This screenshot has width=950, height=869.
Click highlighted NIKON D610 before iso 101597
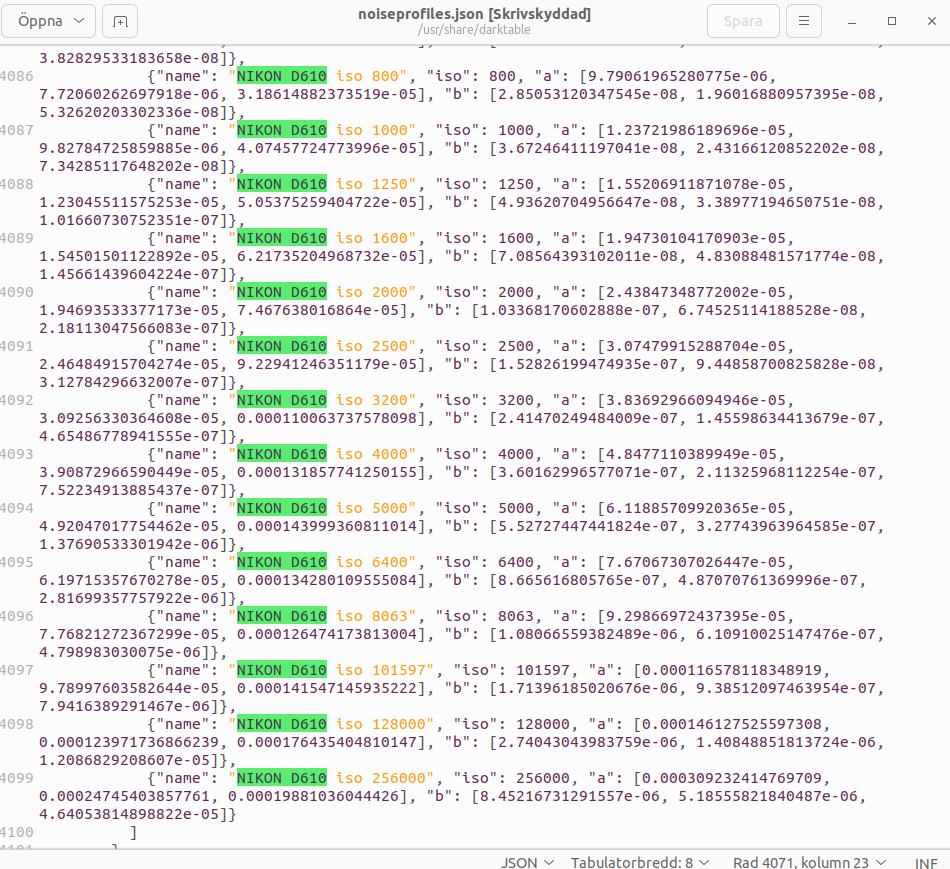[282, 669]
